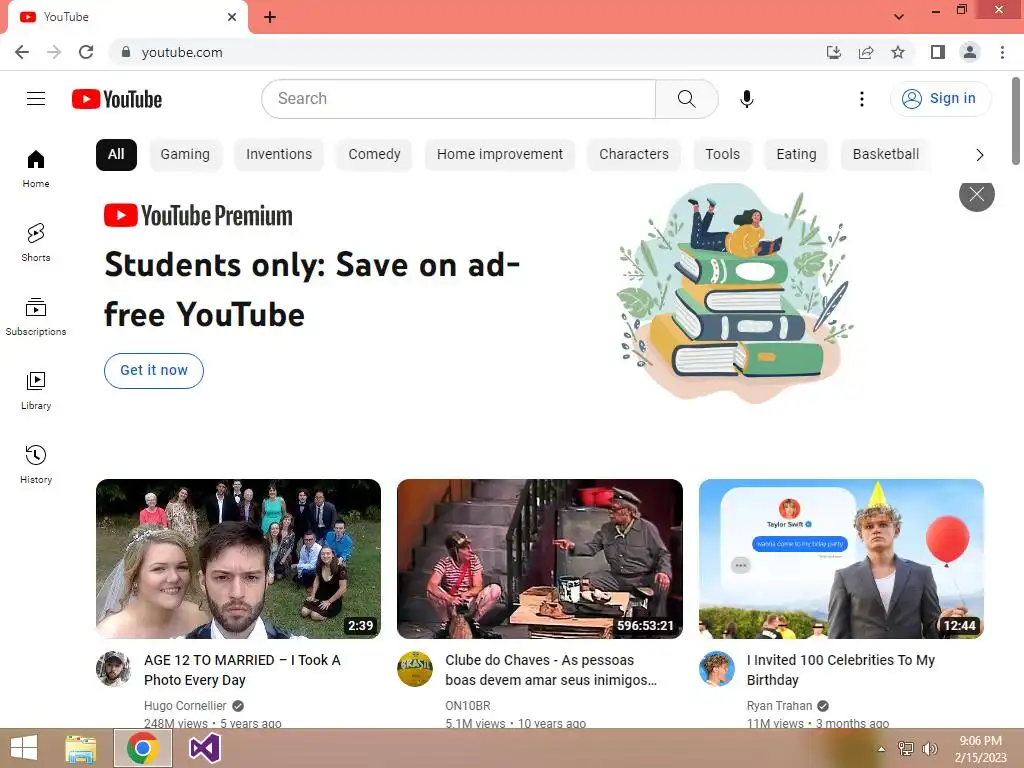This screenshot has height=768, width=1024.
Task: Open a new browser tab
Action: (x=270, y=18)
